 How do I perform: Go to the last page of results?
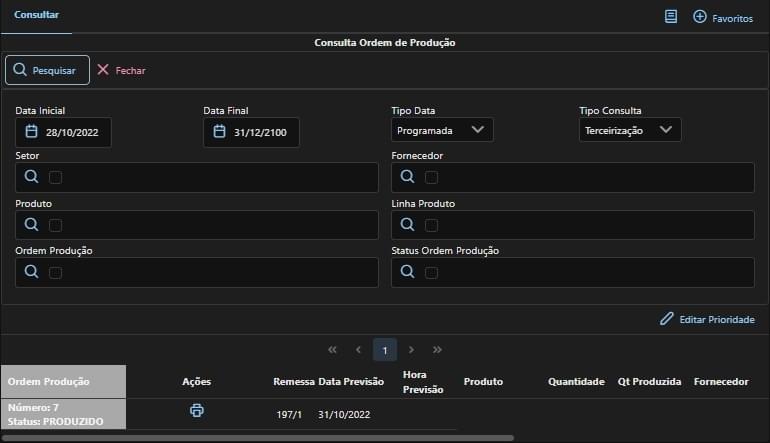437,350
